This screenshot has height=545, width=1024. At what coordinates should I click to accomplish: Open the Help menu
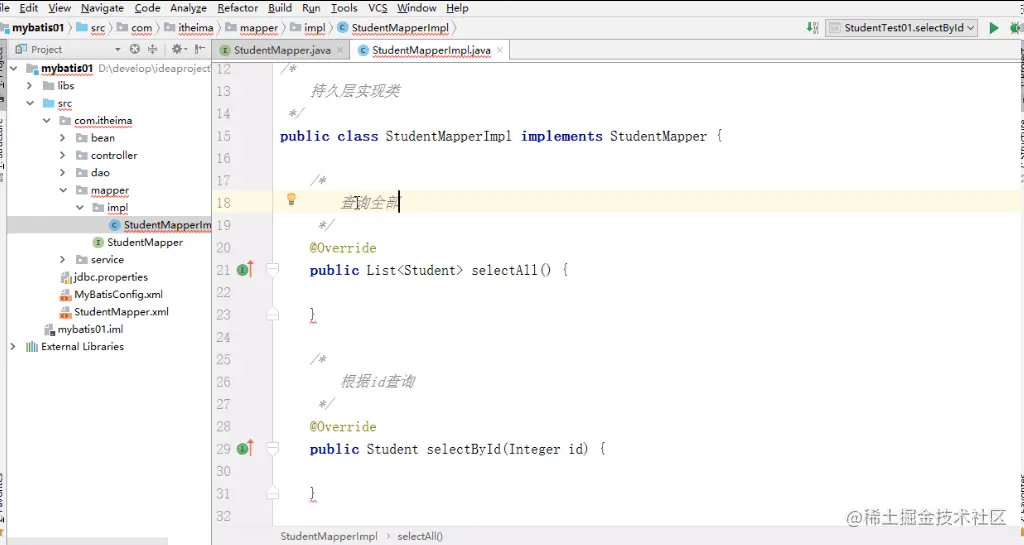[457, 8]
